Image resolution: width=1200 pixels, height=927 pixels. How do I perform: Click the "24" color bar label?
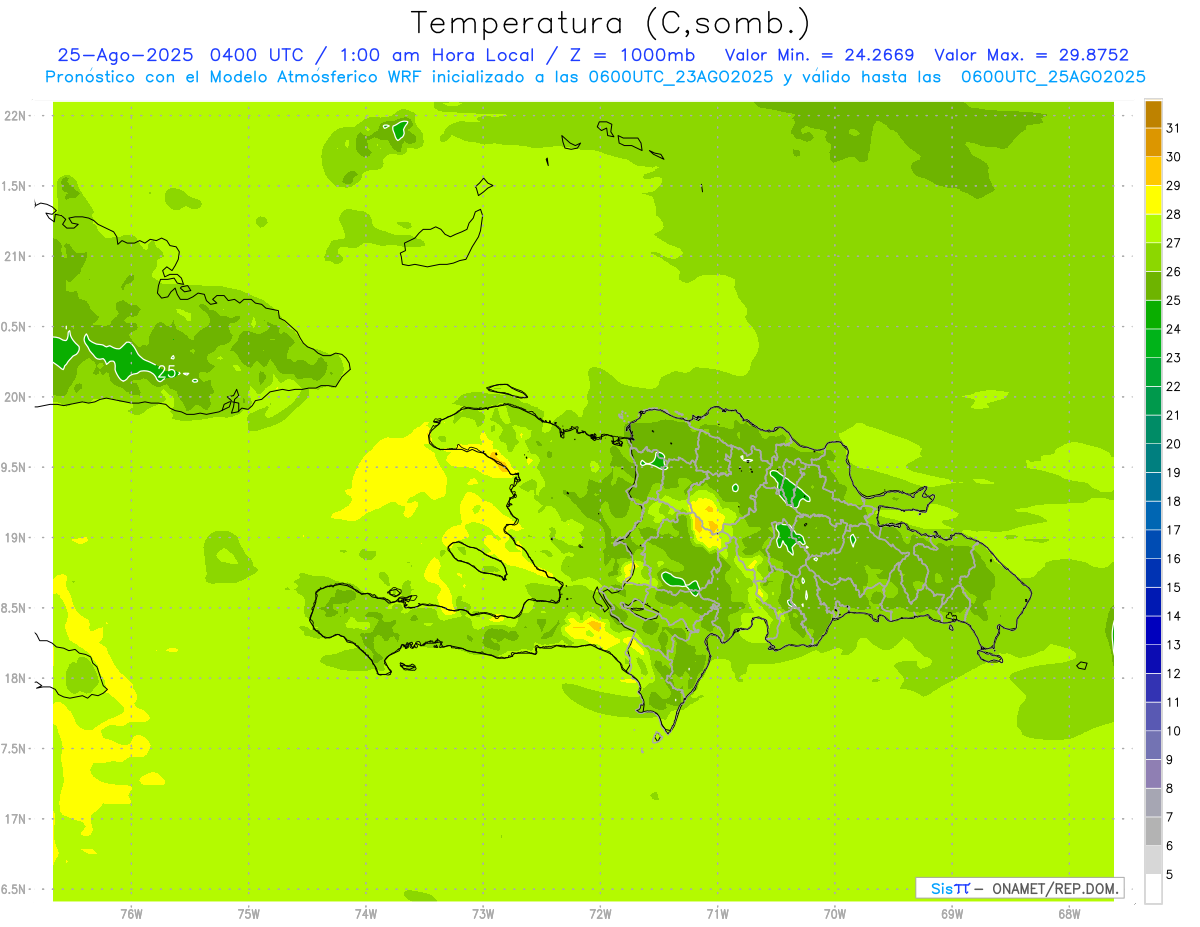pos(1174,329)
